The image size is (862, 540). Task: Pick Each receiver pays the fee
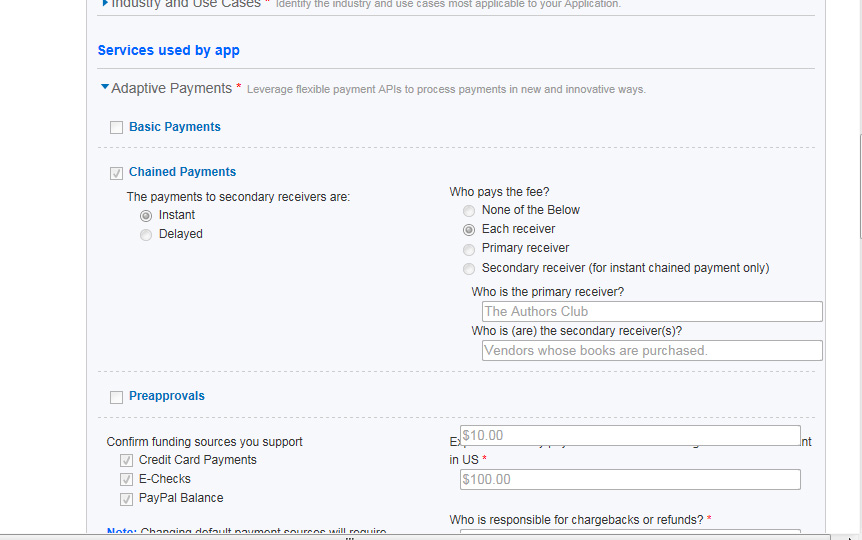(469, 229)
